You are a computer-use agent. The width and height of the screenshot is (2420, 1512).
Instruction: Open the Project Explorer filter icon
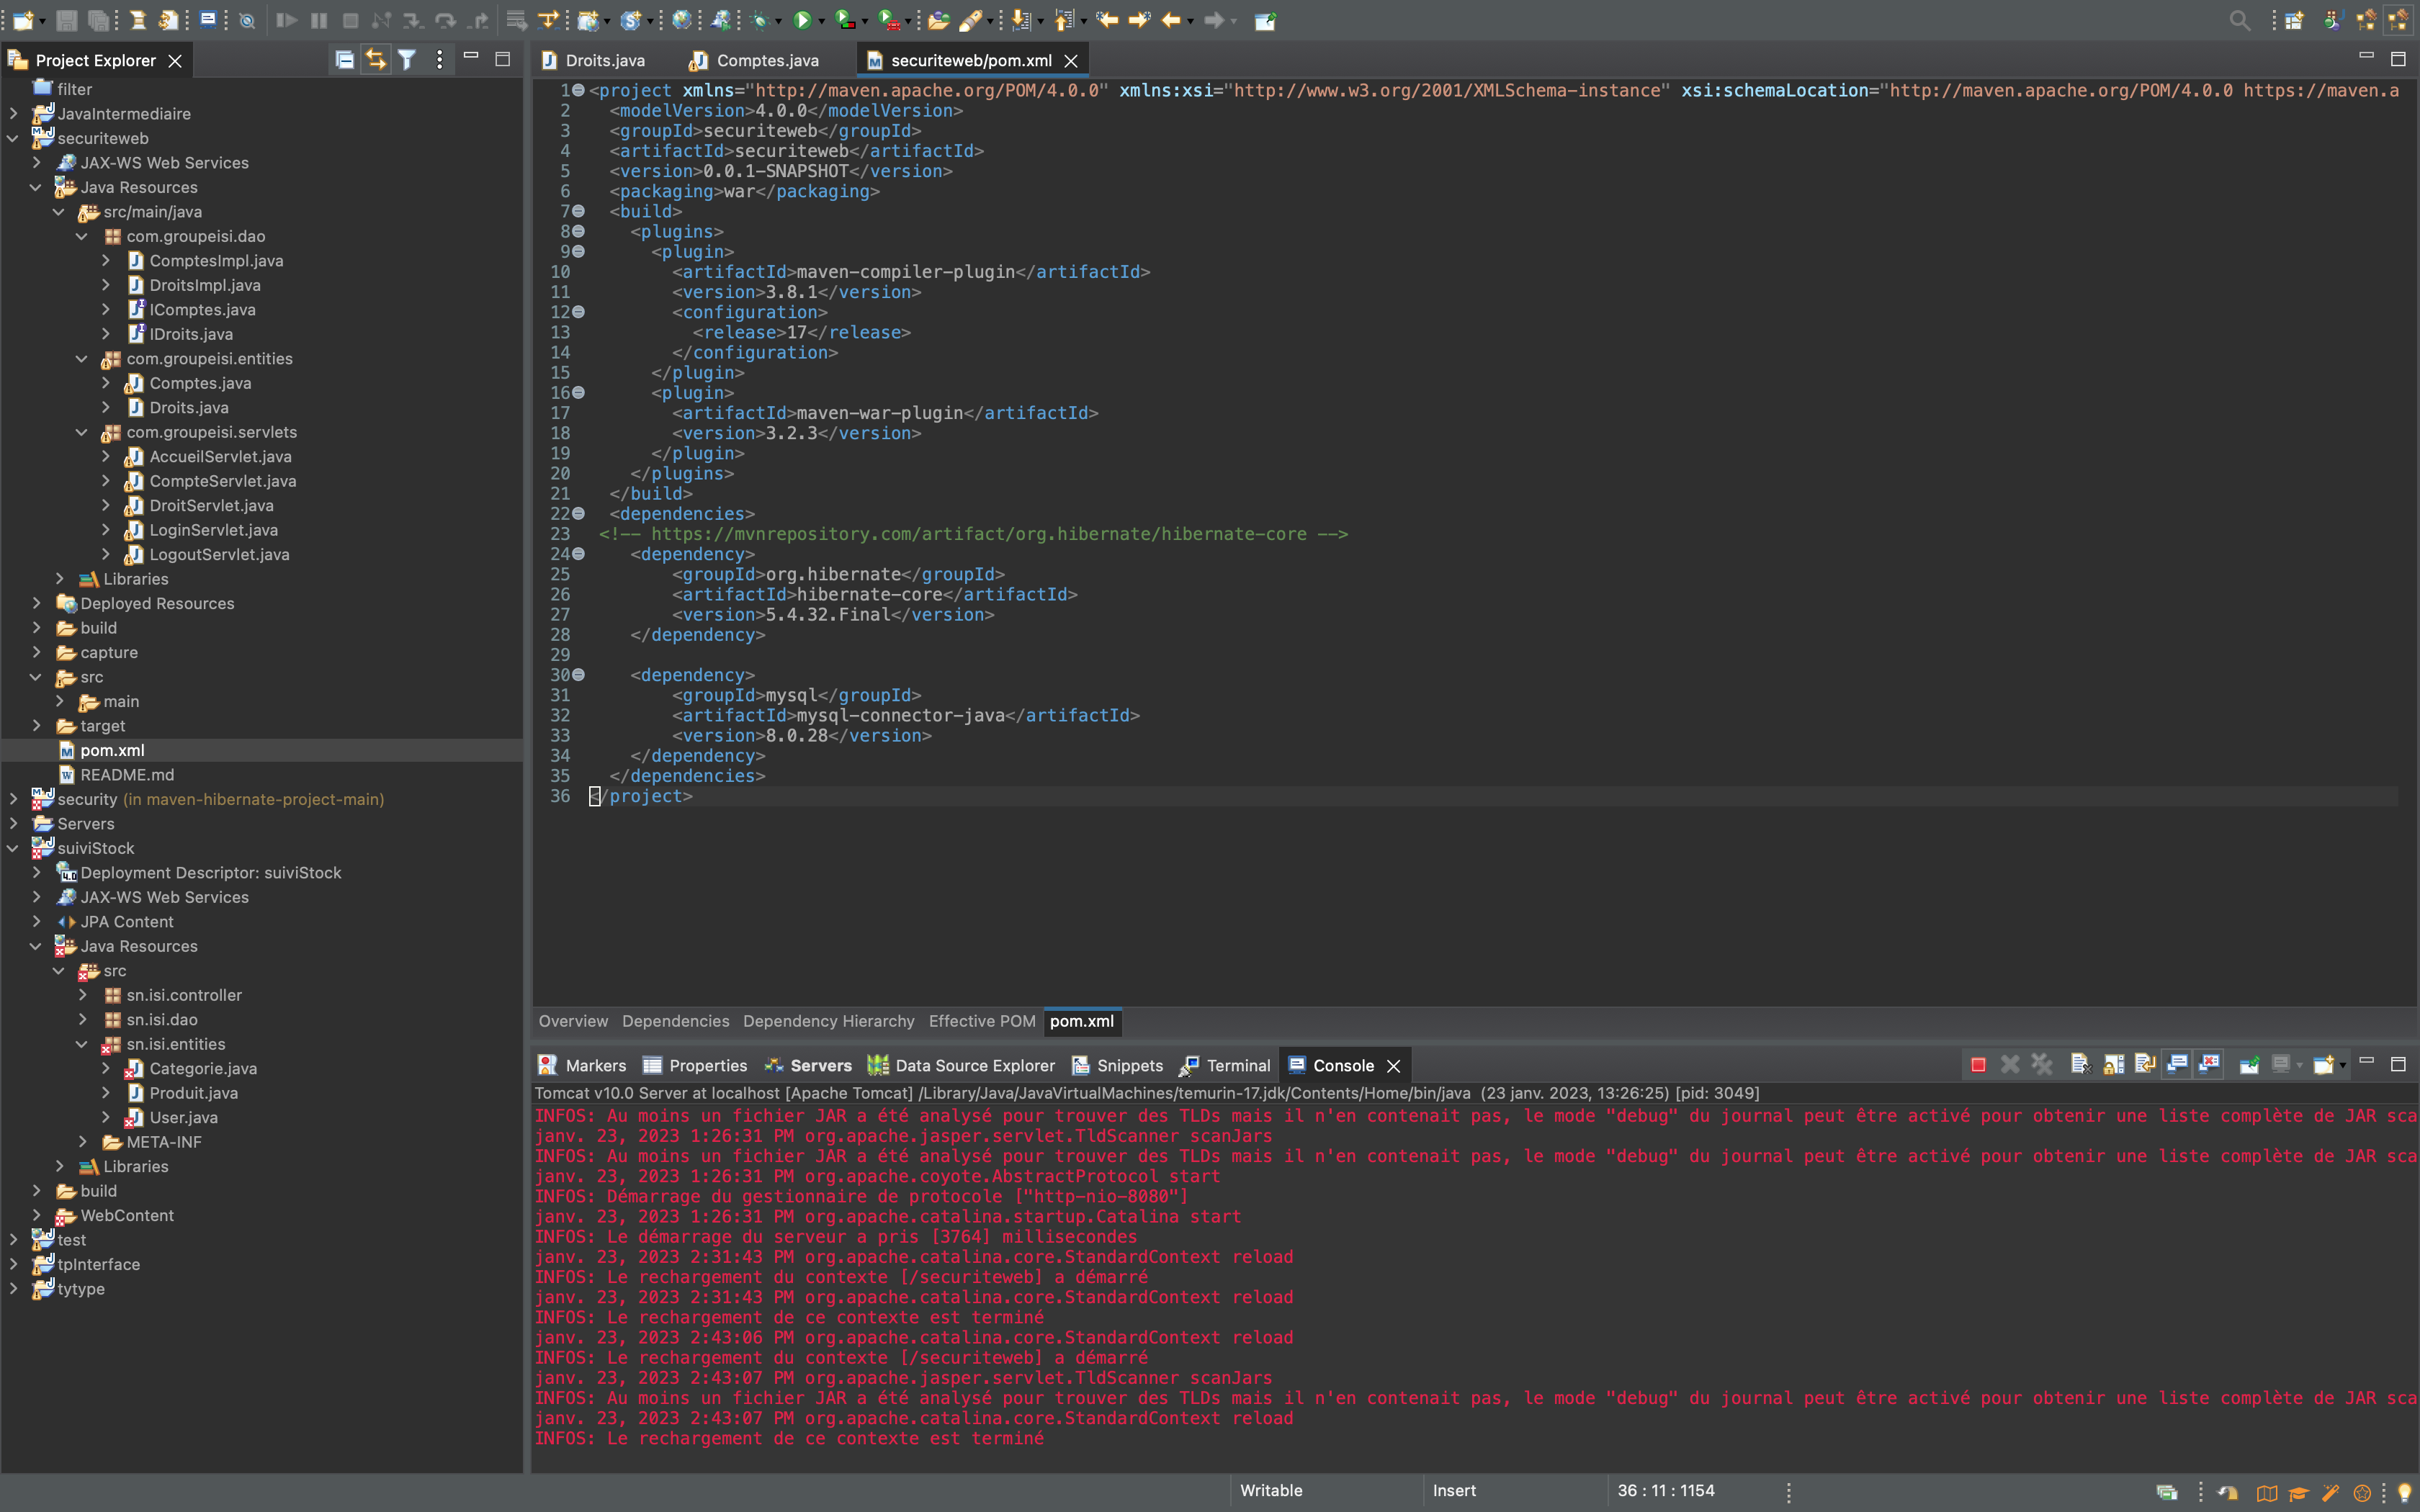(407, 60)
